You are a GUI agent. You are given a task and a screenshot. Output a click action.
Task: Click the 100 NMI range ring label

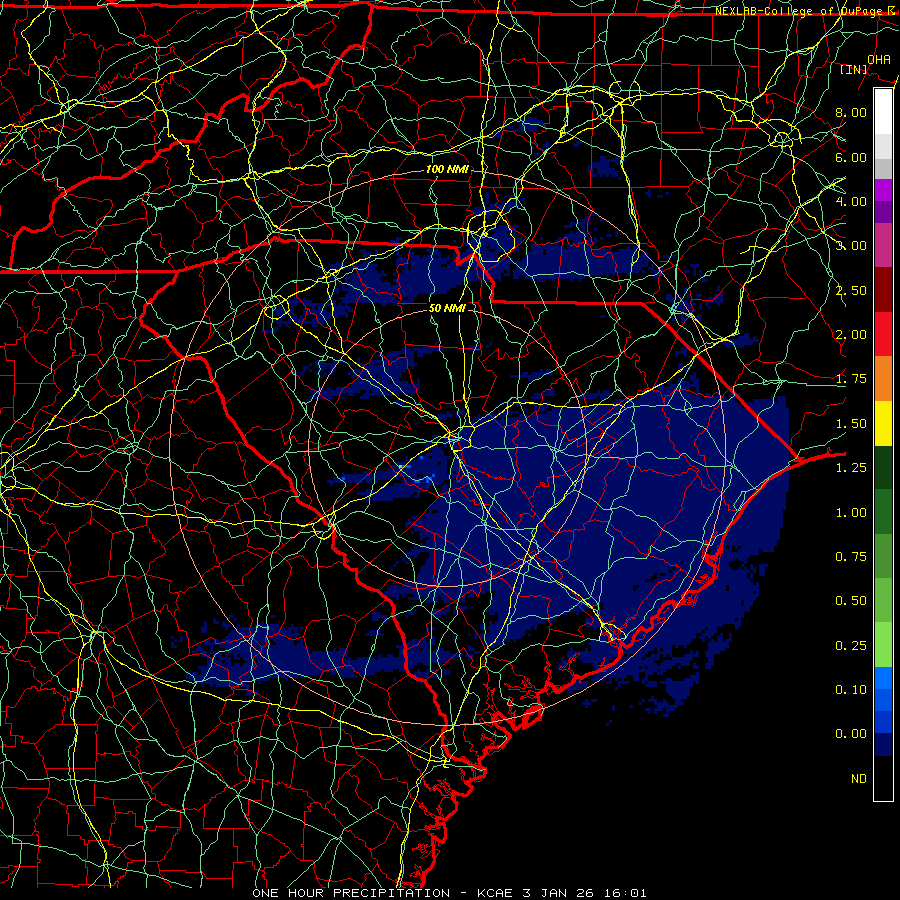[447, 169]
